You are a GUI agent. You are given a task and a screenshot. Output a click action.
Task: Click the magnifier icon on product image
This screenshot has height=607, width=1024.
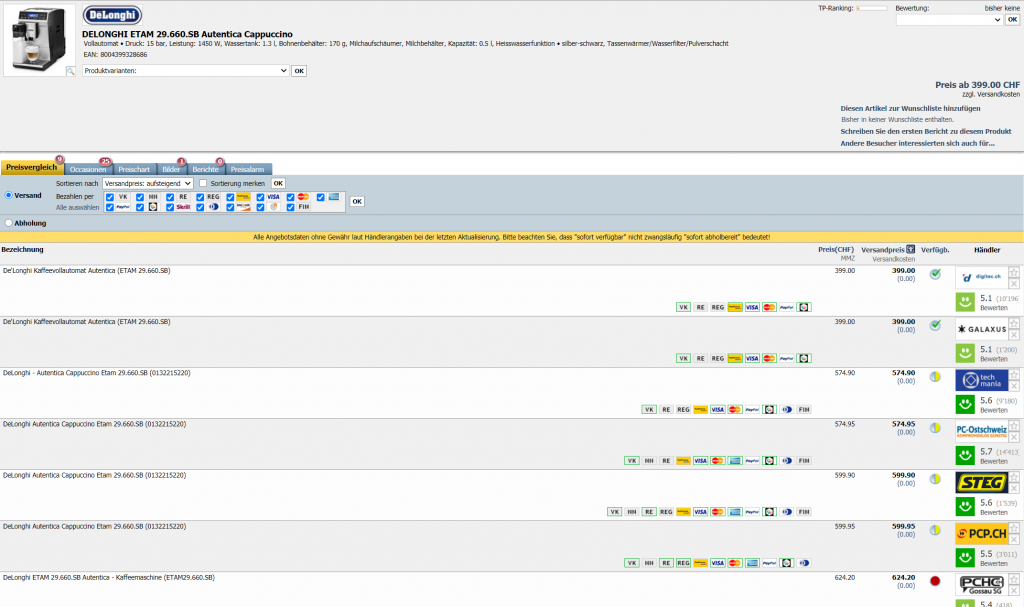coord(70,71)
